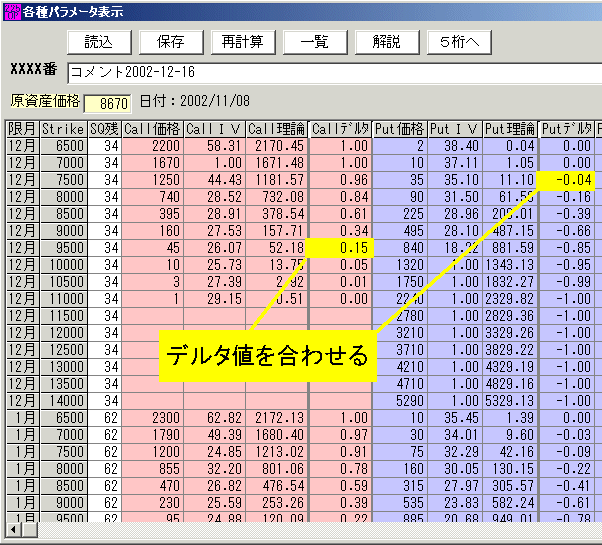Select Call theoretical value 1671.48

pos(276,163)
